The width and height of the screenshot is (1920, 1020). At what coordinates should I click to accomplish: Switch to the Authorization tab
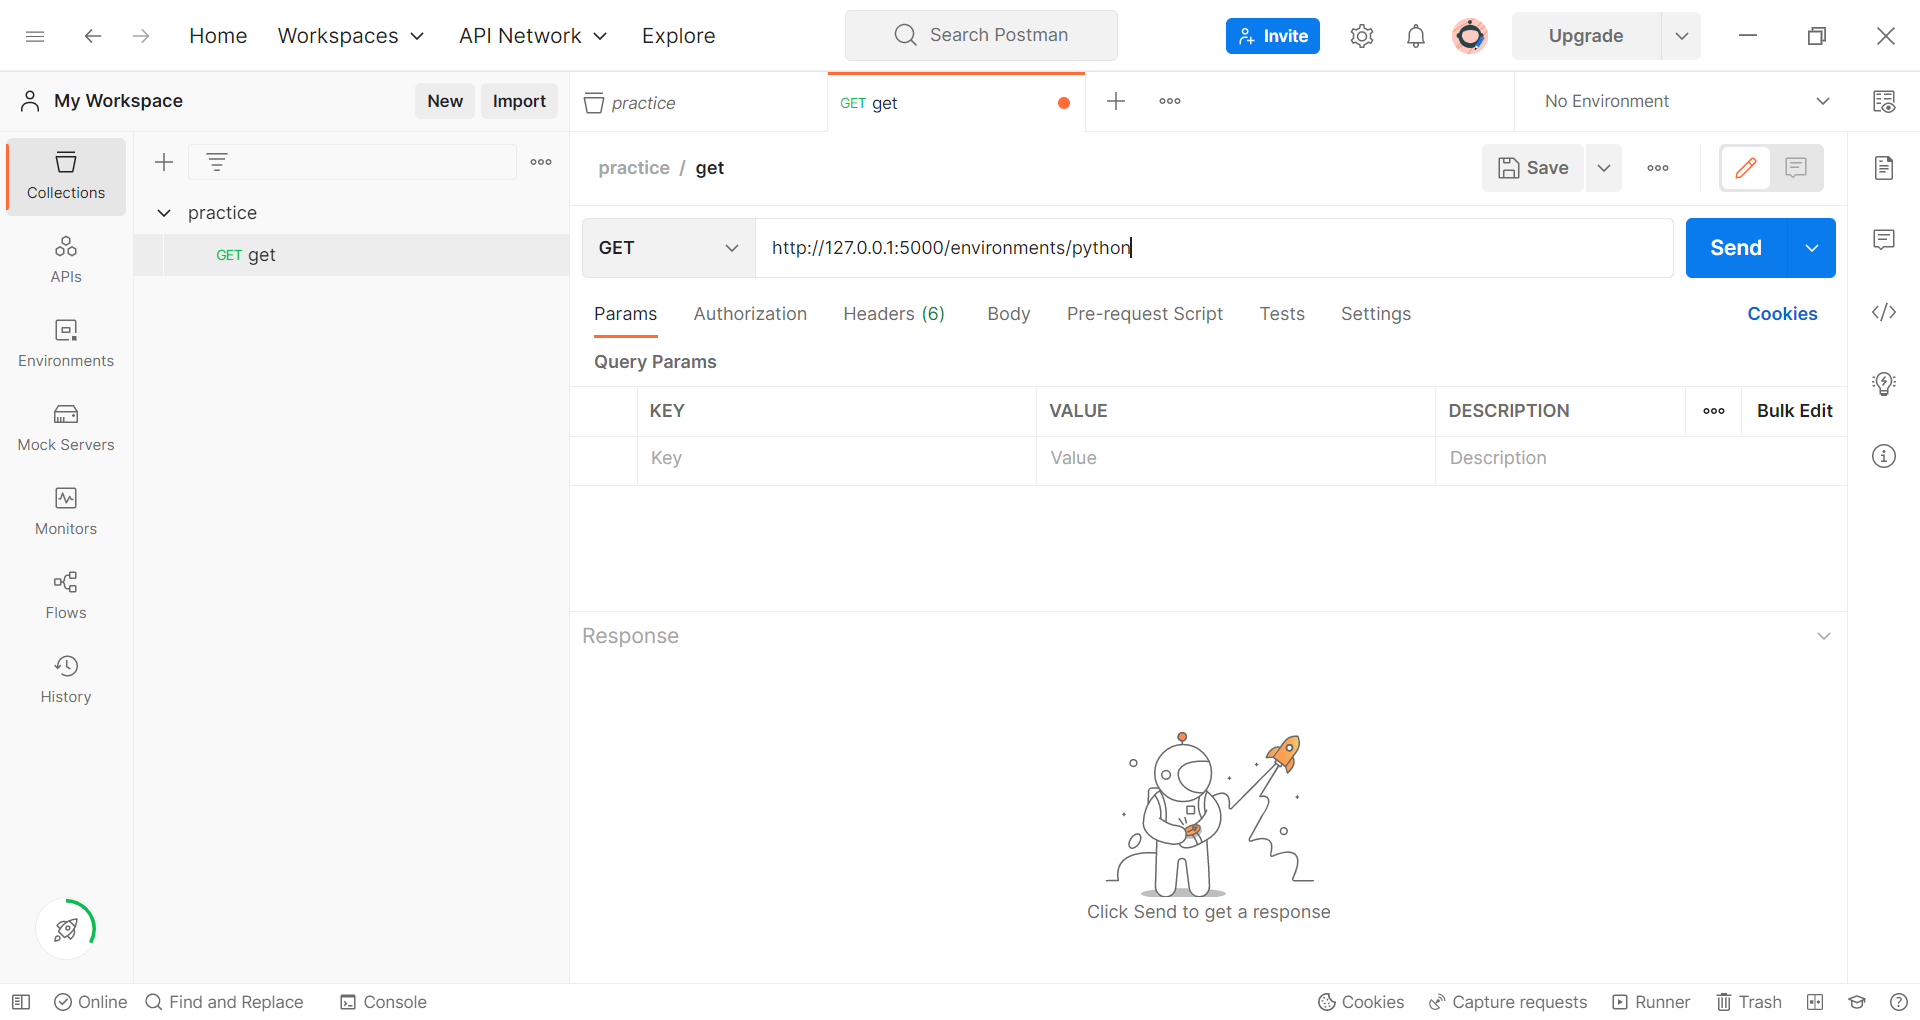[750, 314]
